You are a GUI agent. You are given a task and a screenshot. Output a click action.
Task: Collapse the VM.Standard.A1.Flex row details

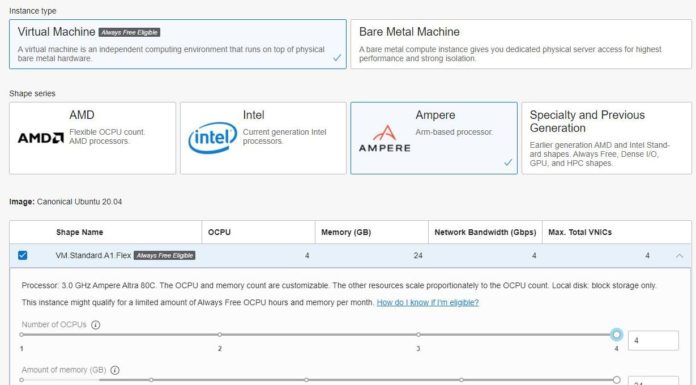point(679,256)
